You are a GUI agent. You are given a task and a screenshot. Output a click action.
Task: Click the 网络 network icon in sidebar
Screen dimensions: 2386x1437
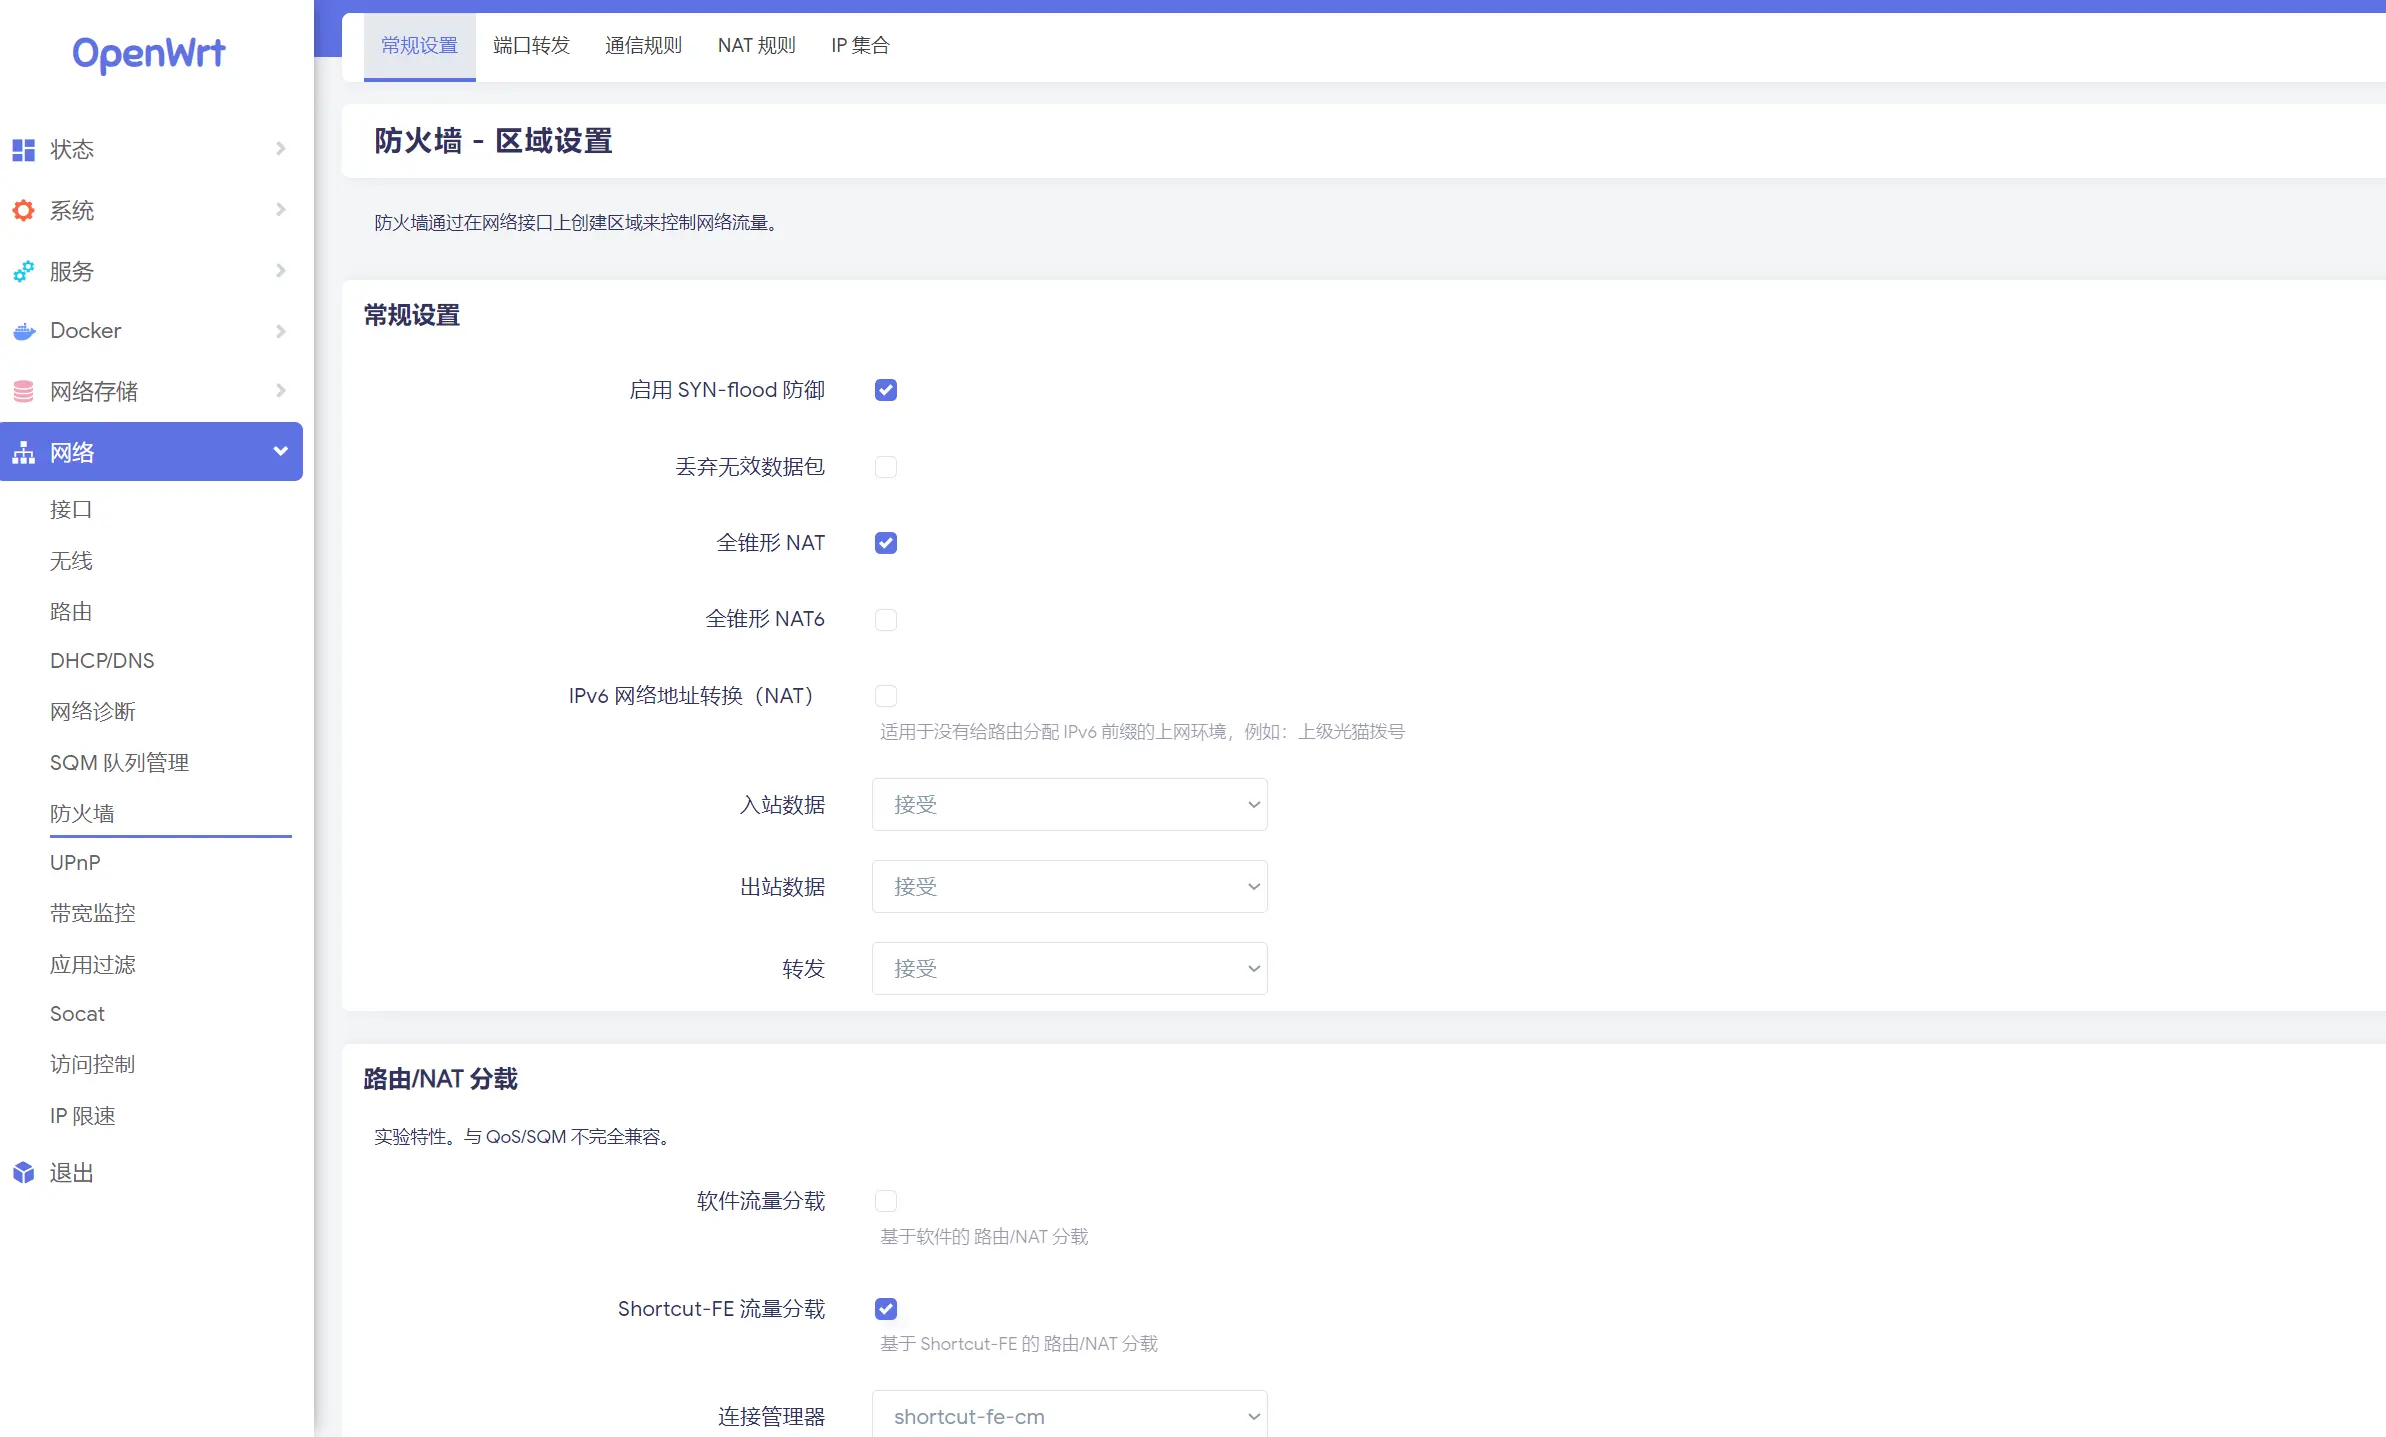pos(23,452)
